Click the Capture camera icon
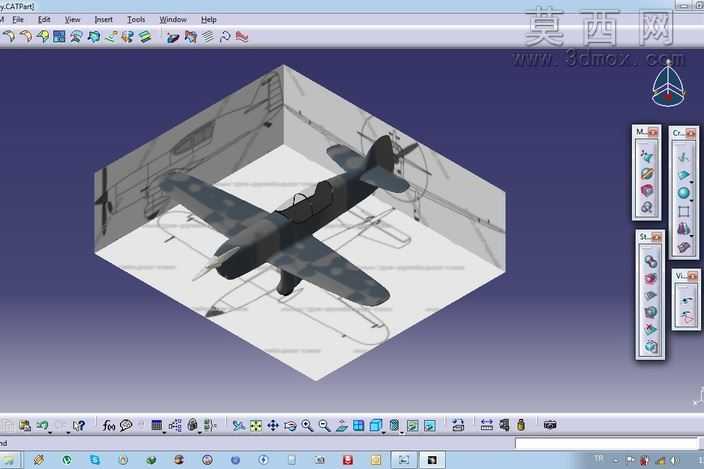Viewport: 704px width, 469px height. (550, 425)
